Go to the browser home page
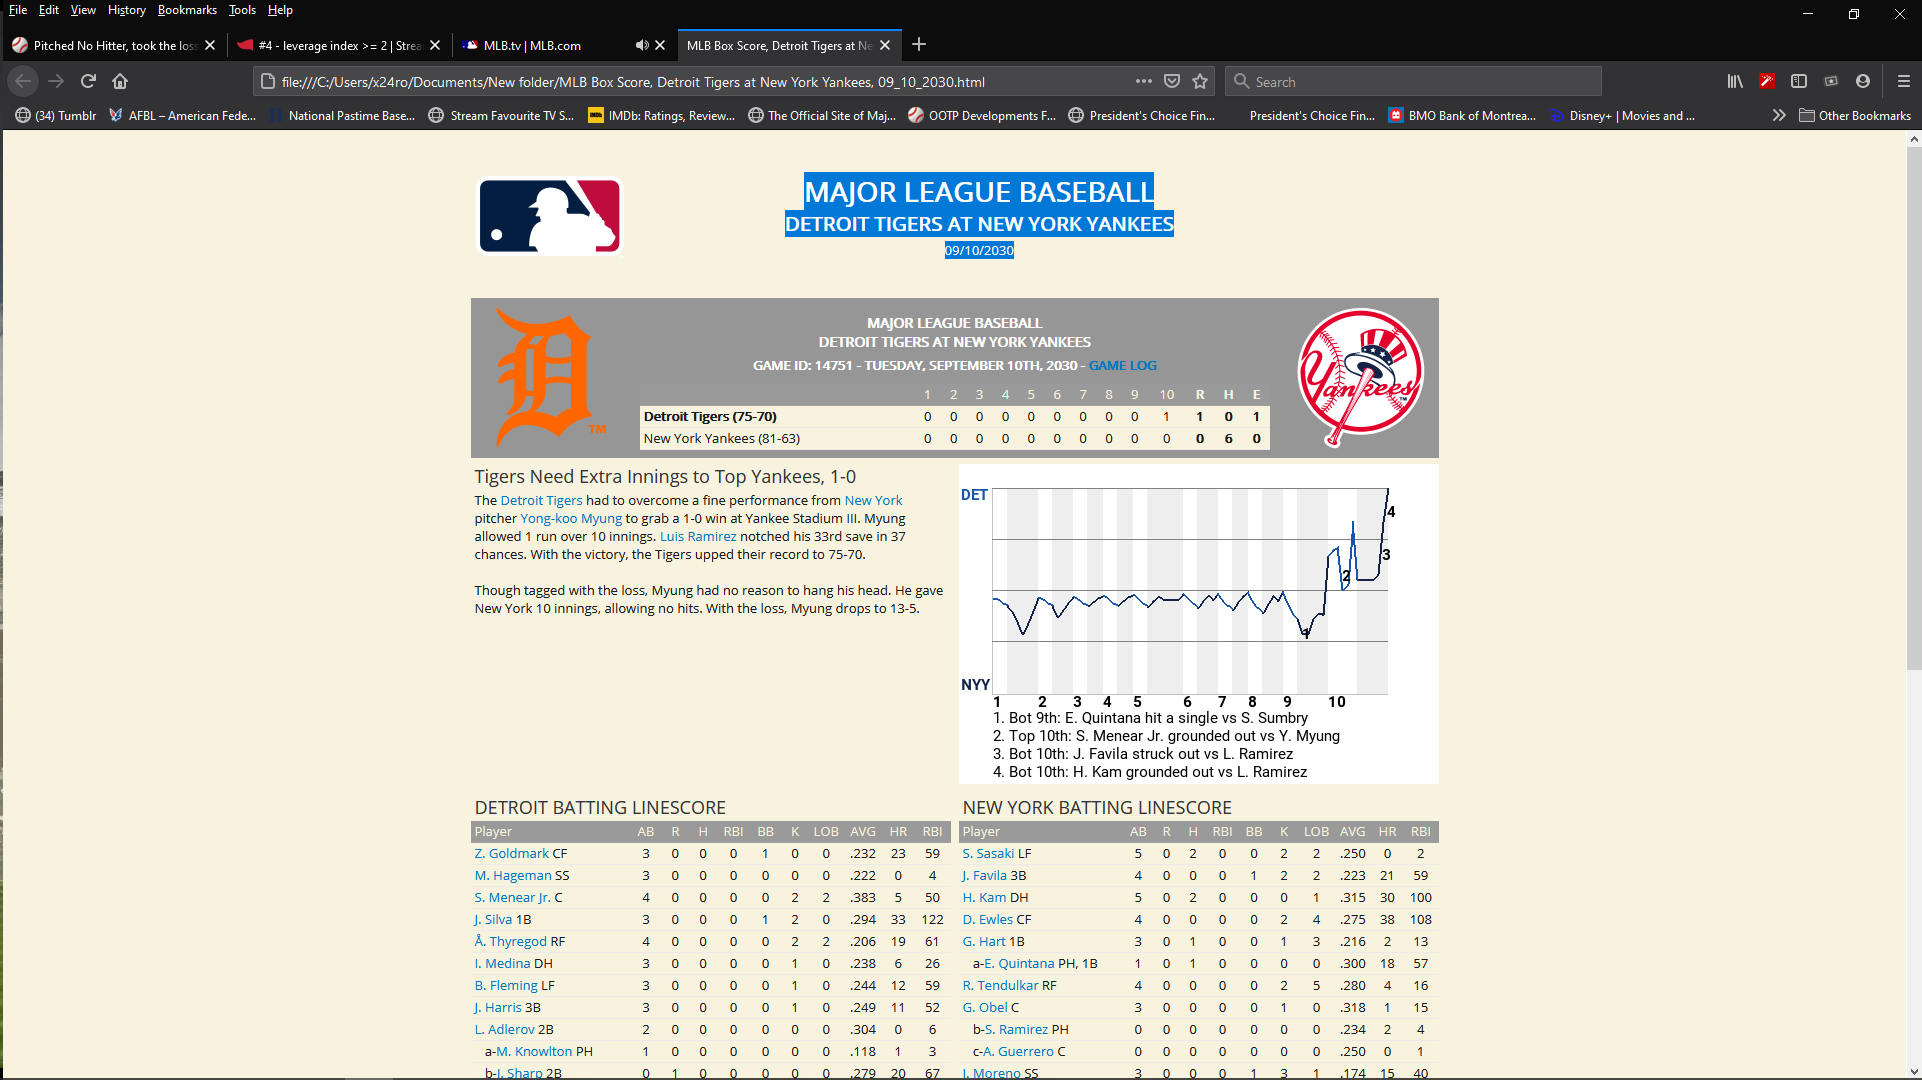The image size is (1922, 1080). tap(120, 81)
